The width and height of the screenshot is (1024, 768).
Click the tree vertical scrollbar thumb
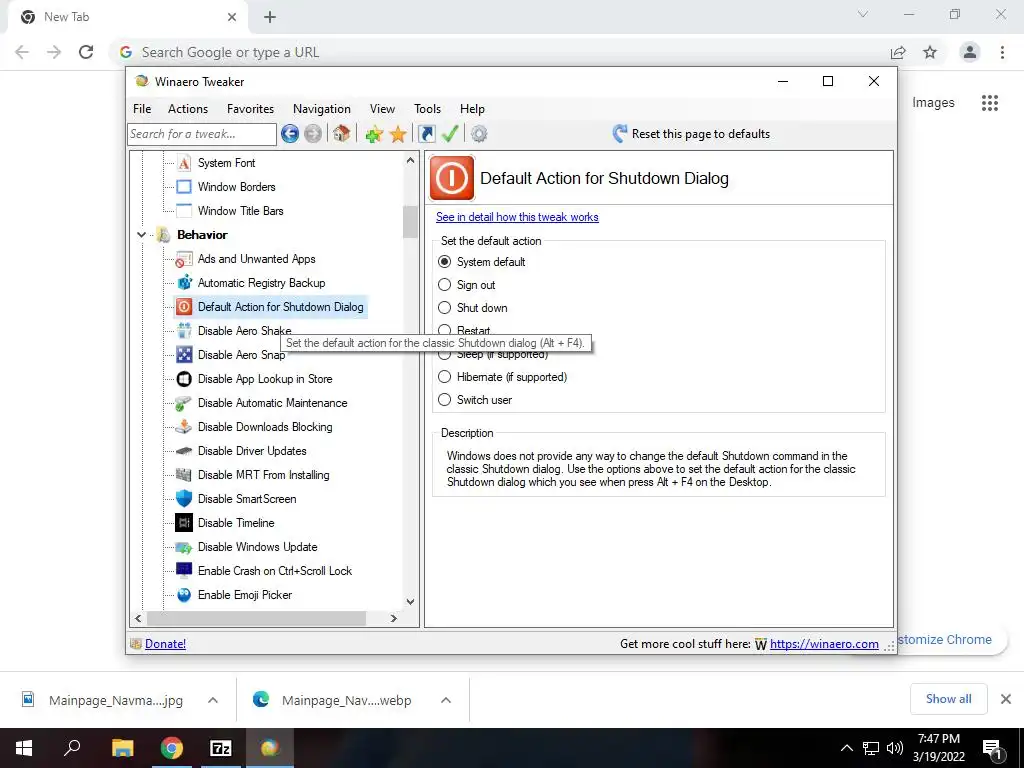pos(410,222)
